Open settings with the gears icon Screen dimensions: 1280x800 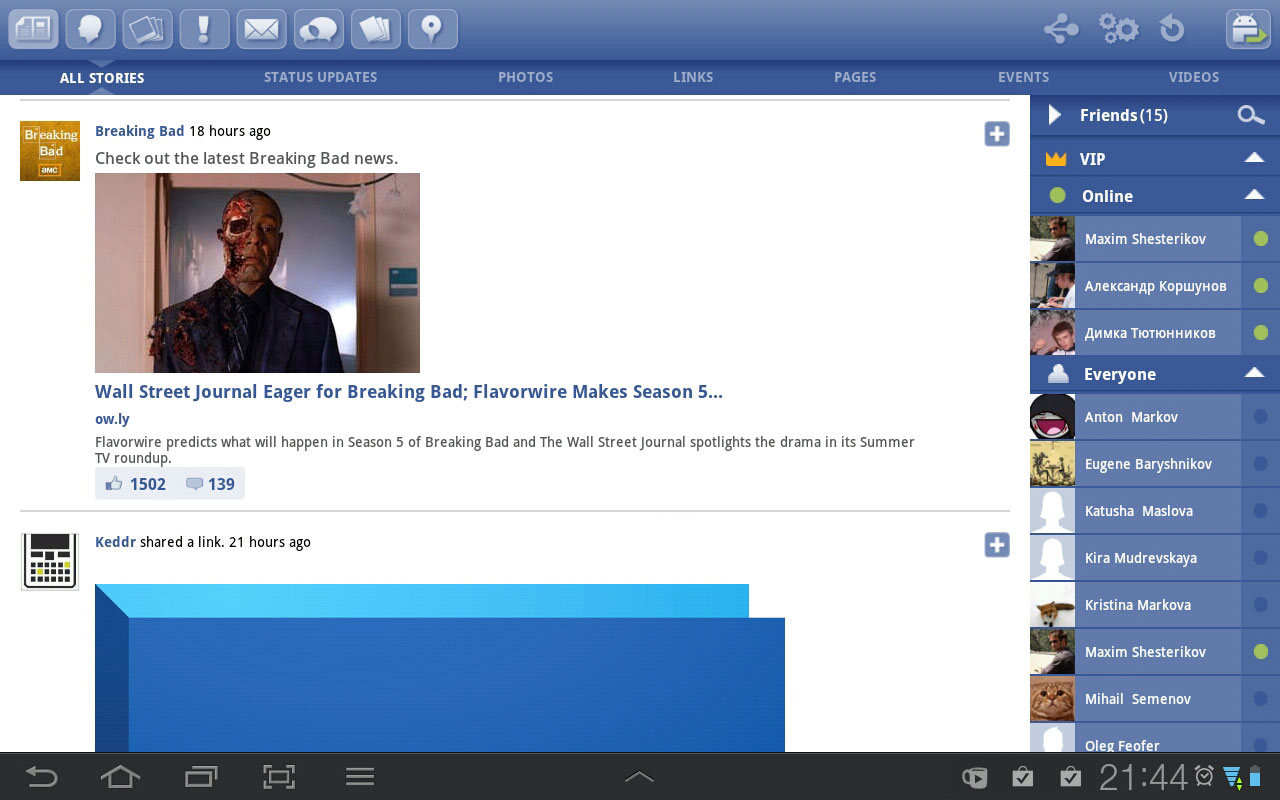tap(1118, 29)
